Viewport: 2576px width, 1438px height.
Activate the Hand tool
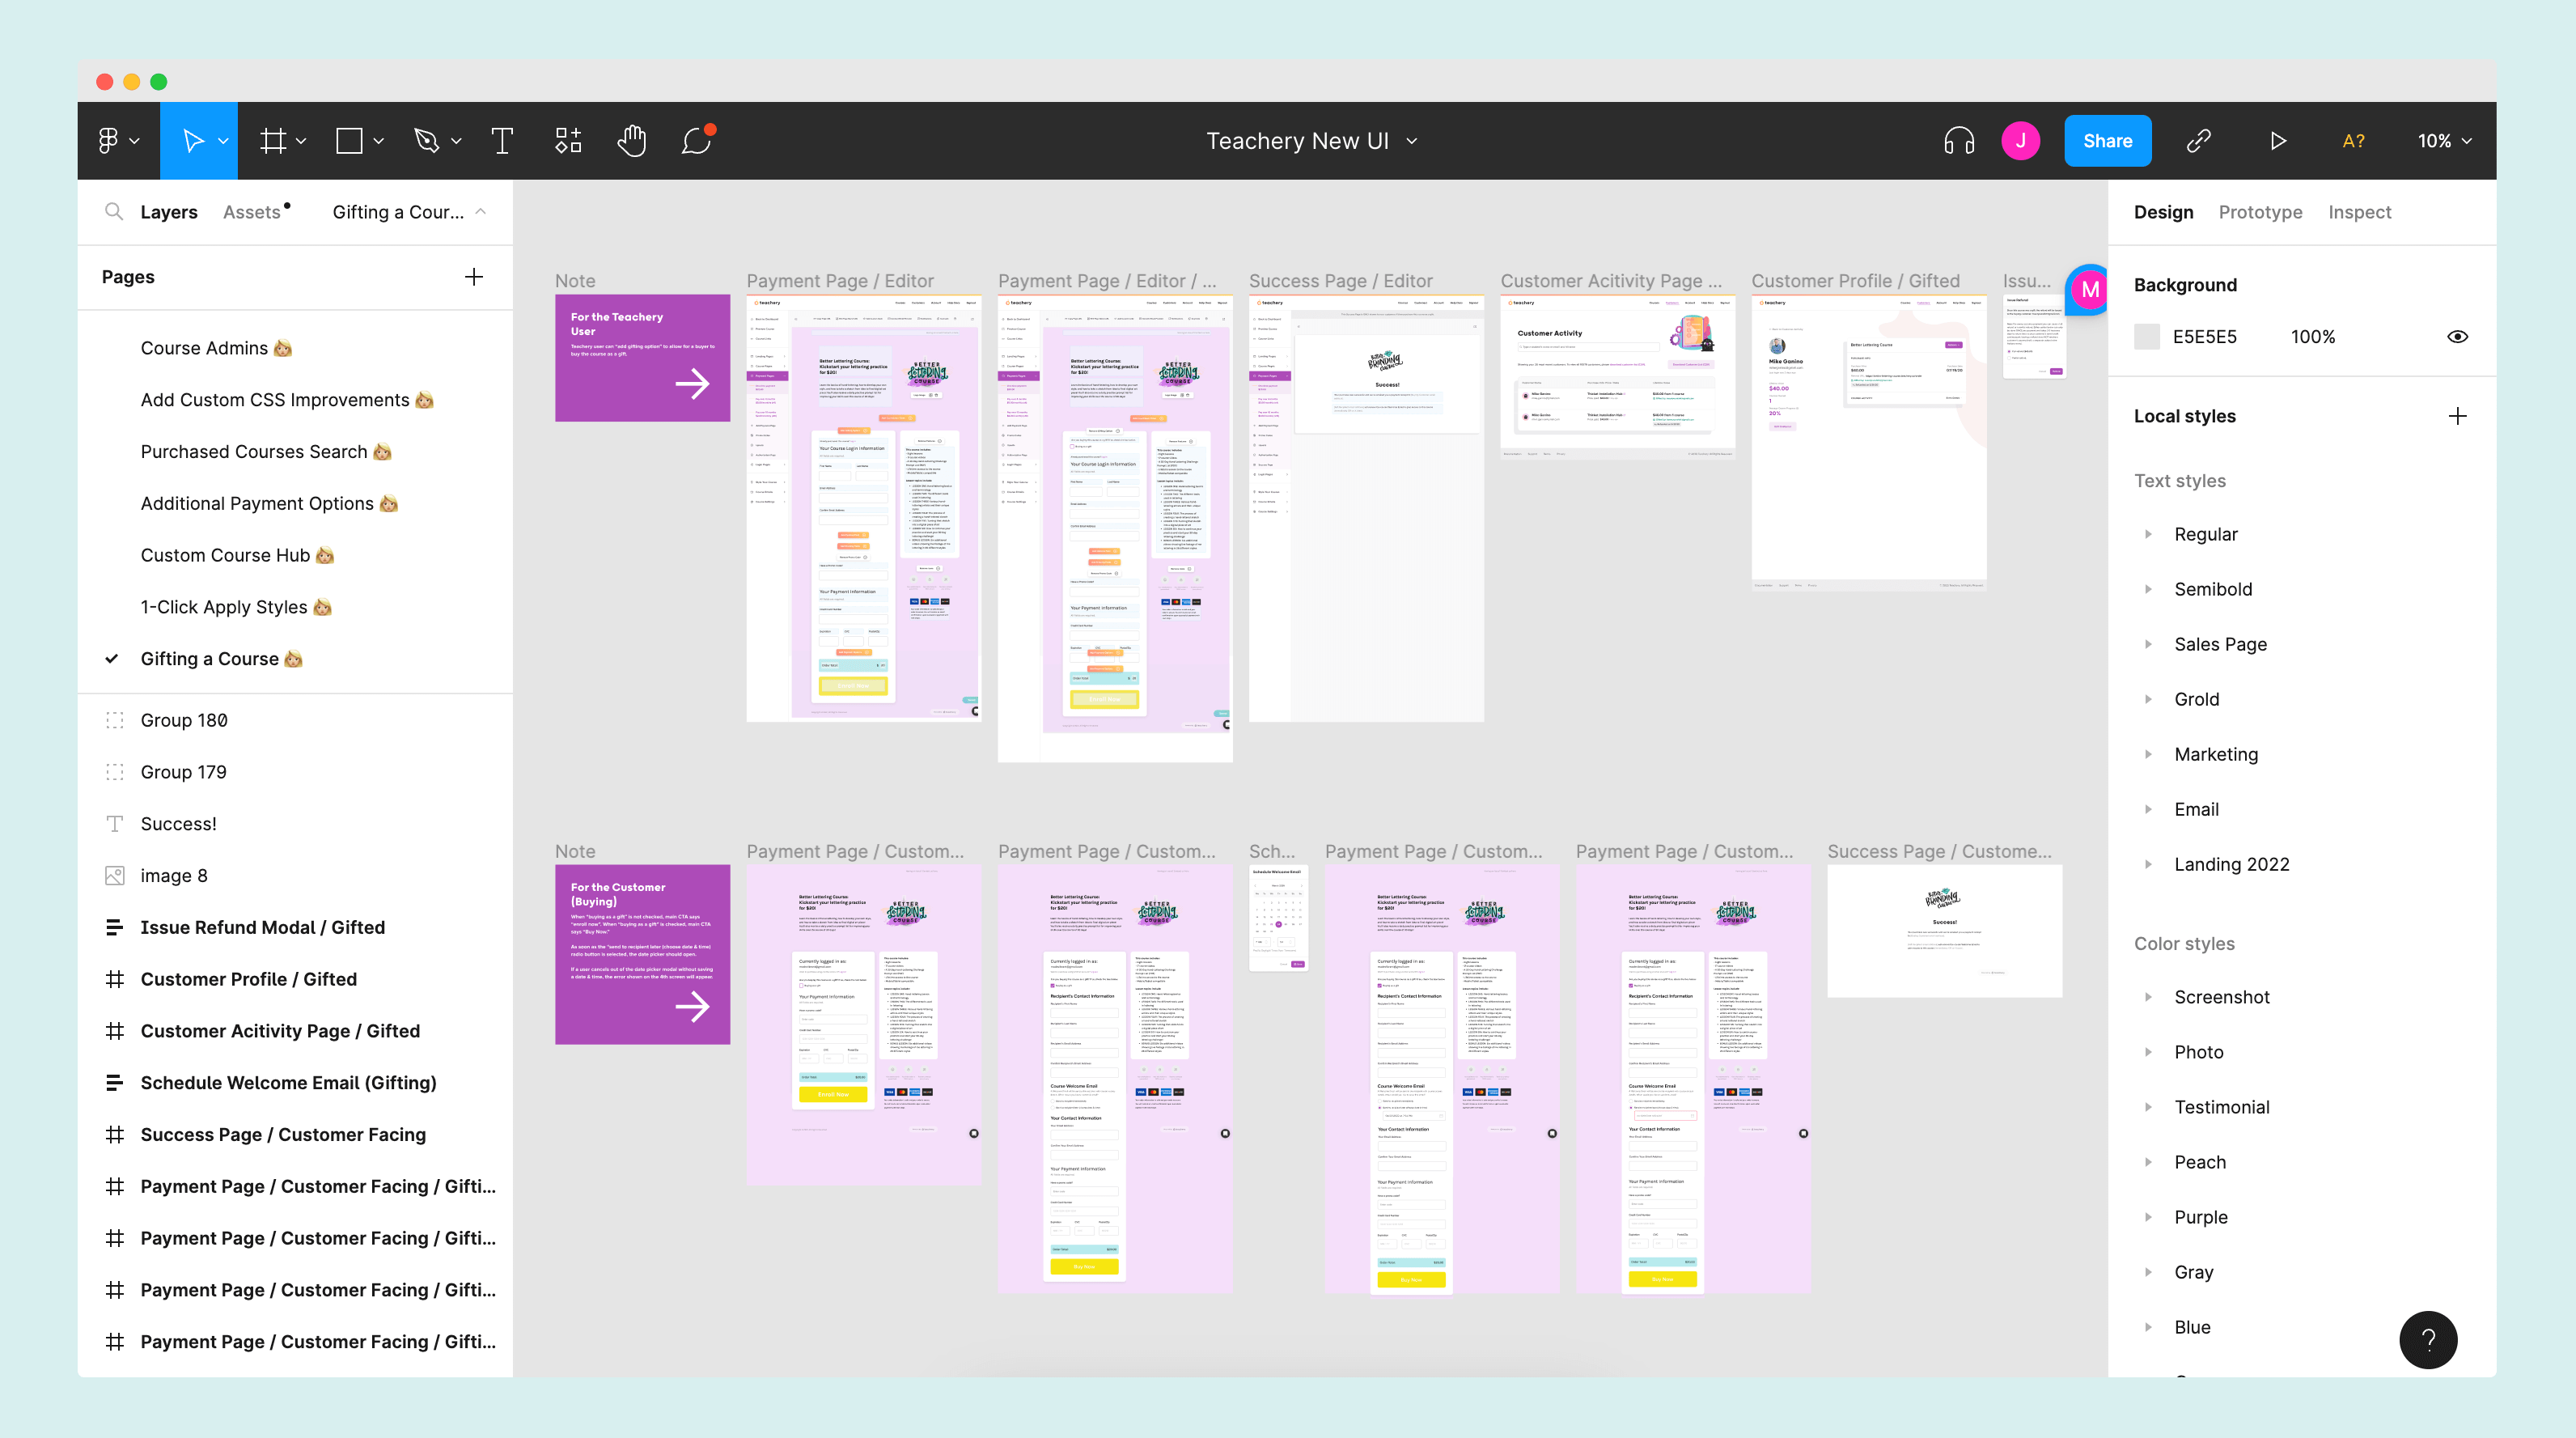[632, 140]
